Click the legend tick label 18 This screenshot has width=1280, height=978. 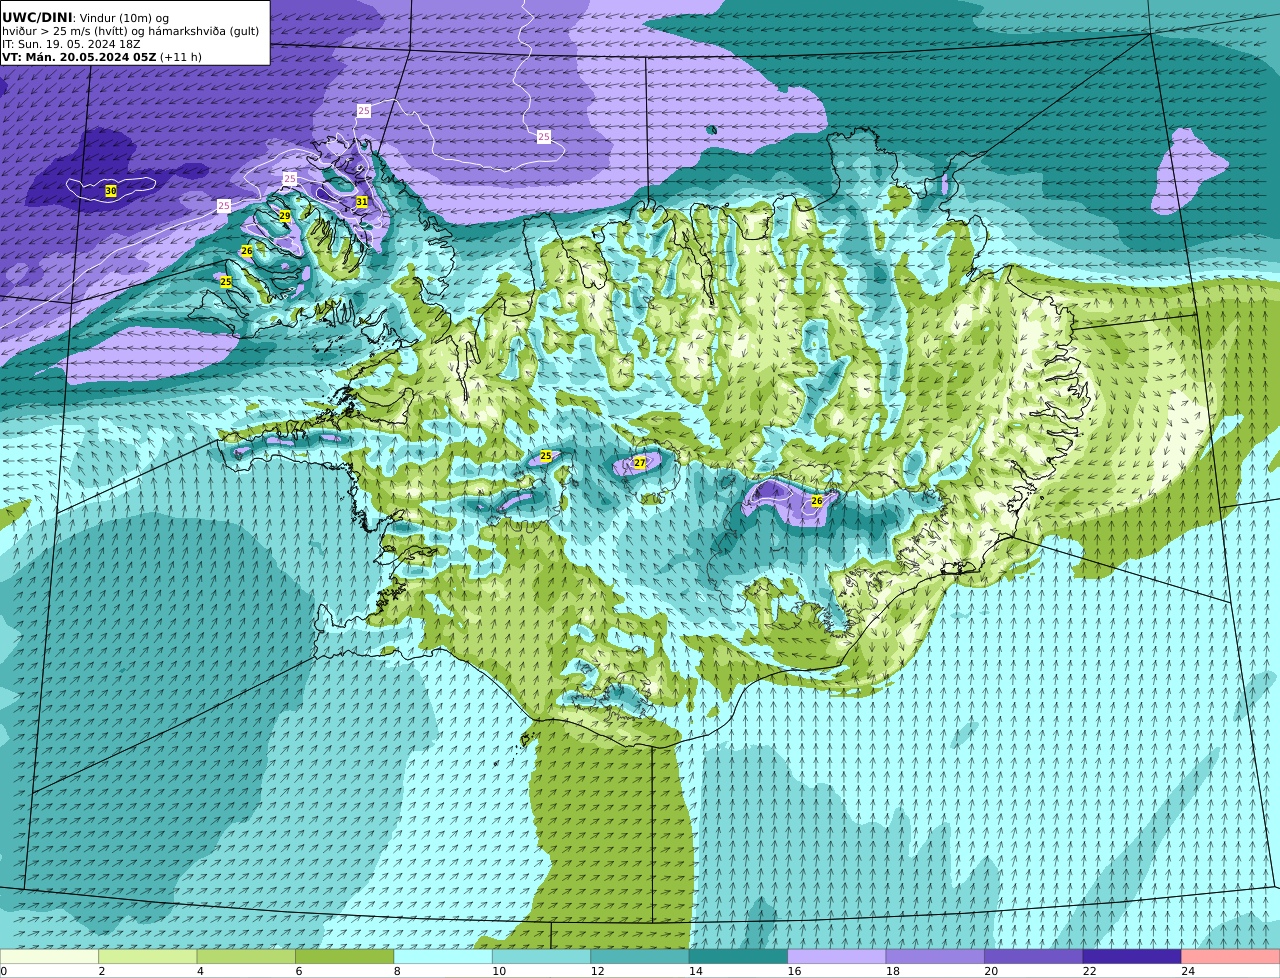pos(892,971)
